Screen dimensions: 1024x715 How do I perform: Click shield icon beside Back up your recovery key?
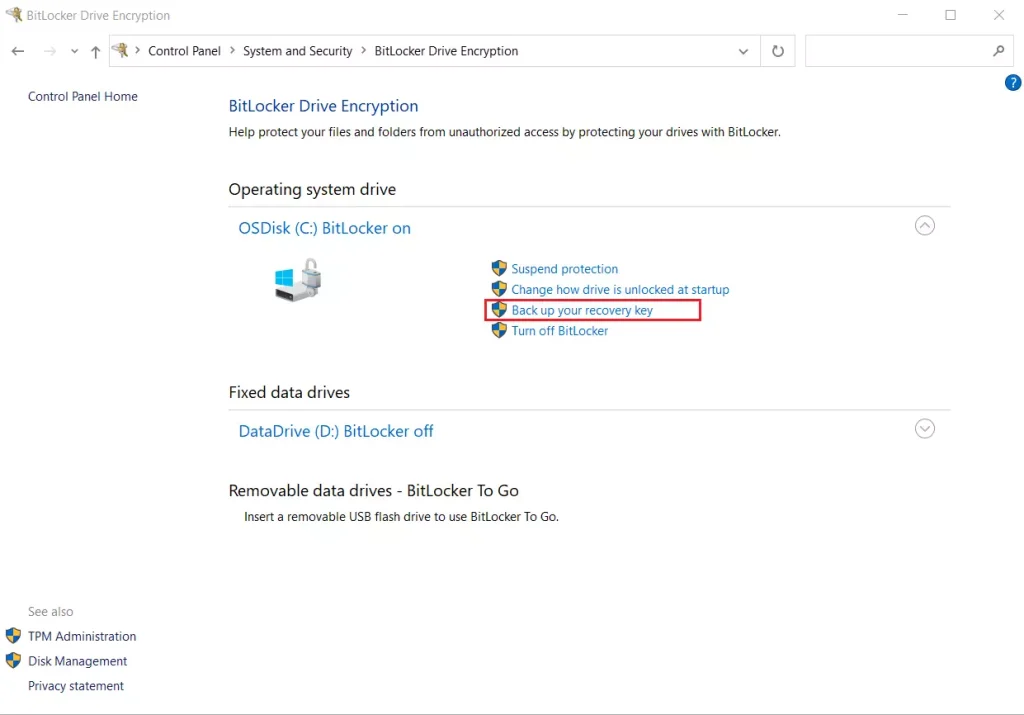click(499, 310)
